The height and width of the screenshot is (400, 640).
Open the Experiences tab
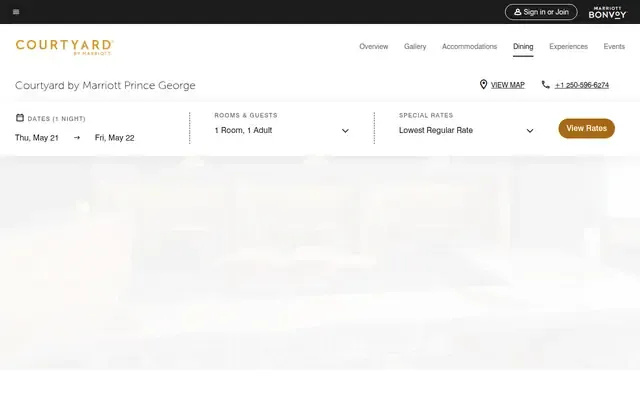coord(568,47)
